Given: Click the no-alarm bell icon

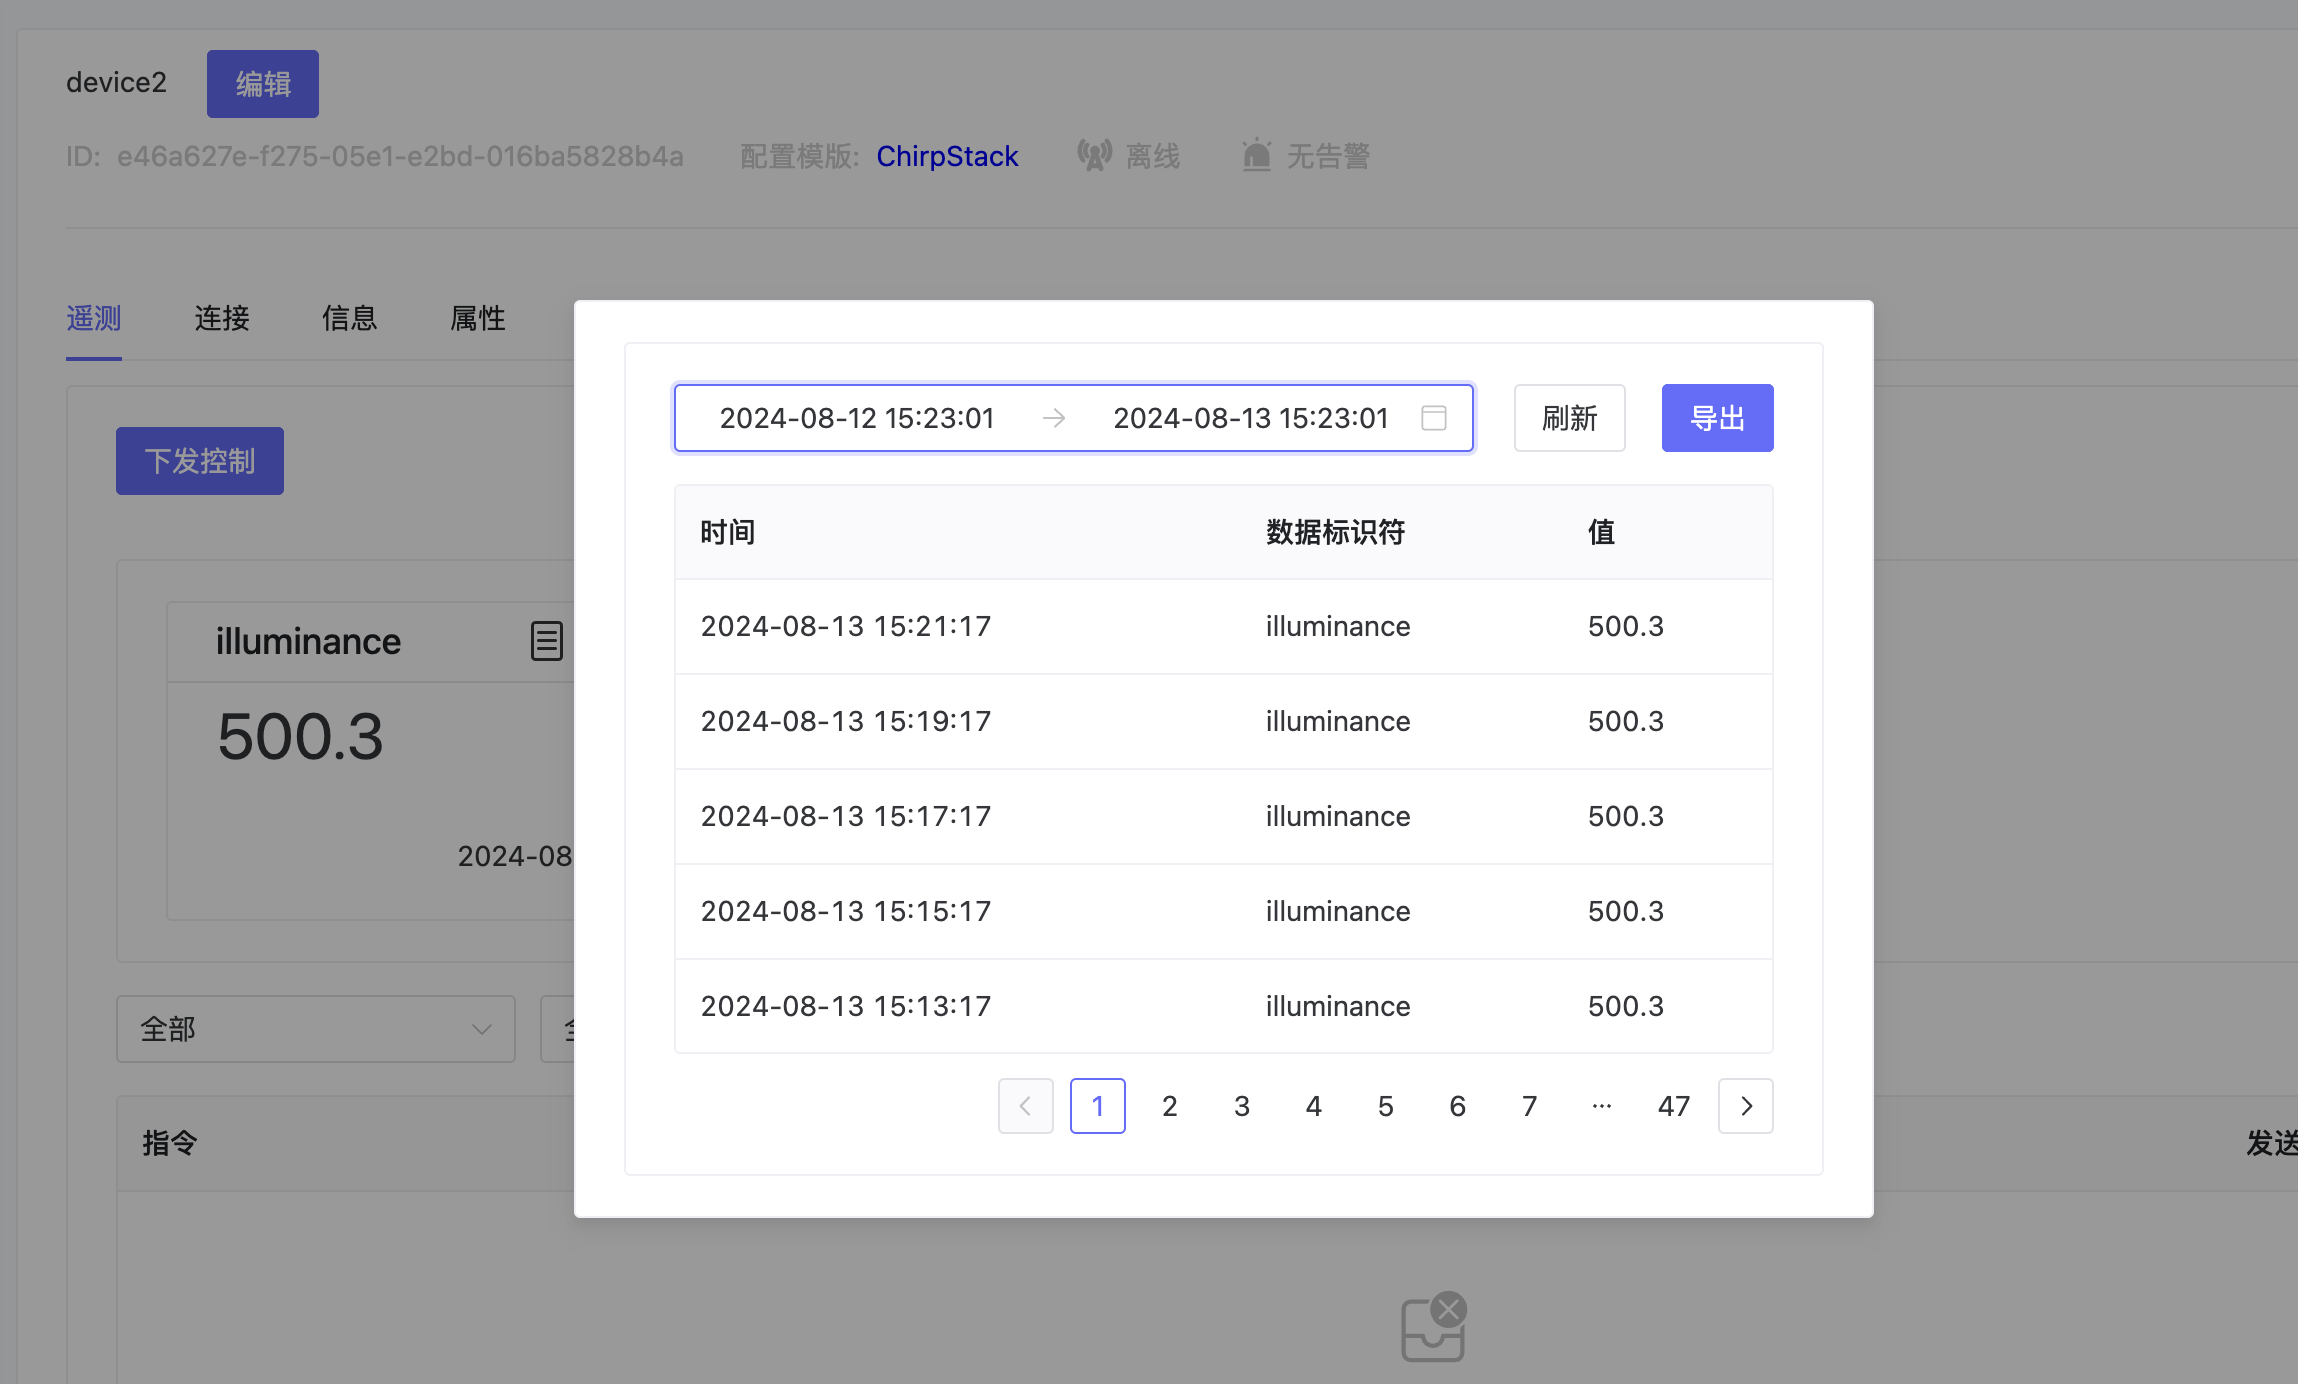Looking at the screenshot, I should 1256,154.
